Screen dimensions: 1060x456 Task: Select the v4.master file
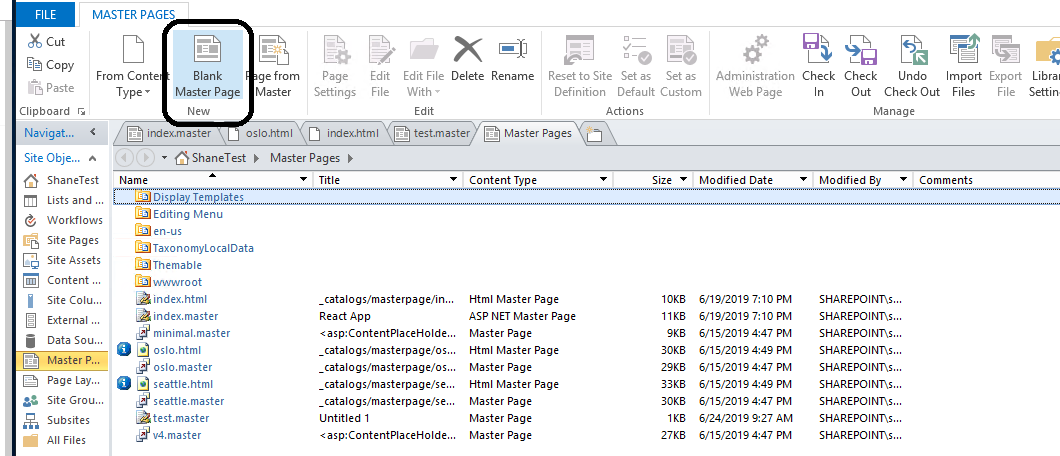(177, 435)
